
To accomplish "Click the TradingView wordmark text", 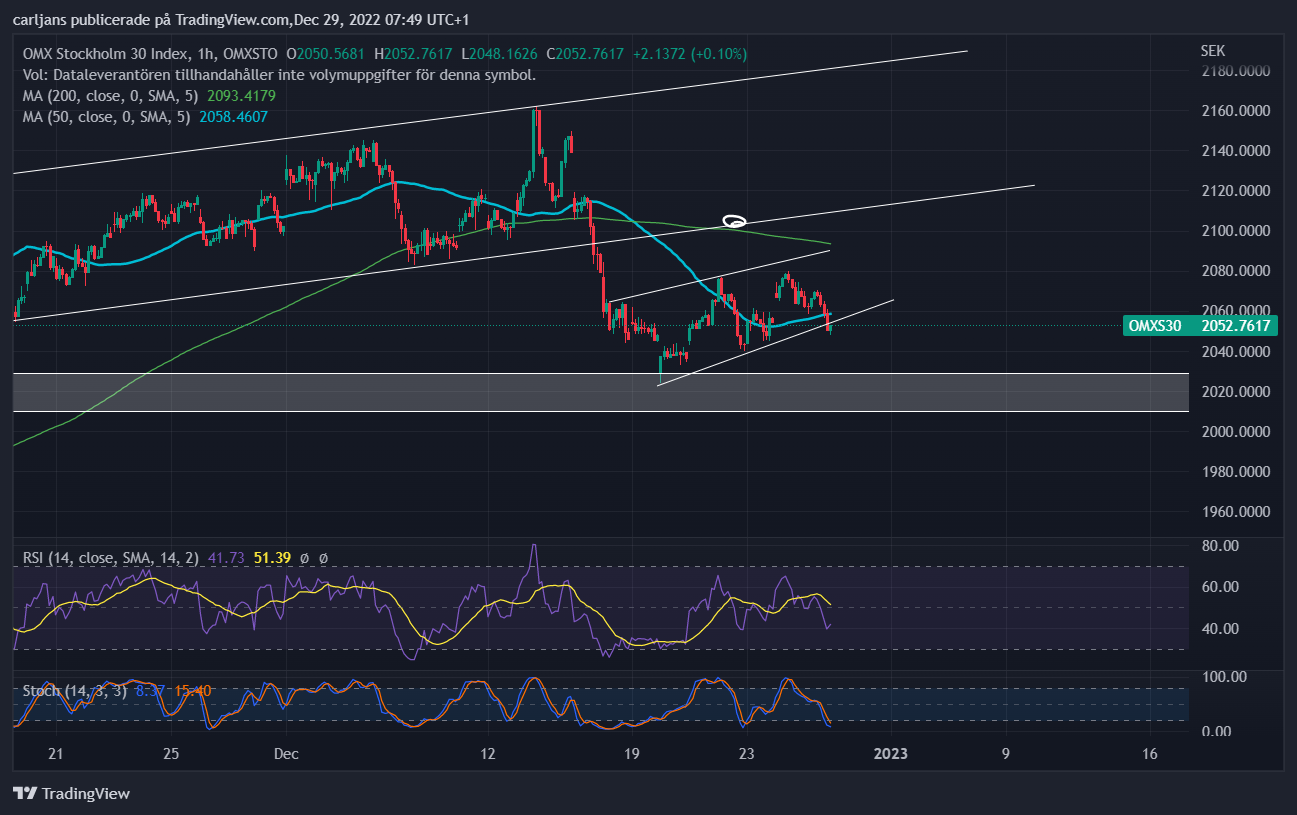I will (86, 794).
